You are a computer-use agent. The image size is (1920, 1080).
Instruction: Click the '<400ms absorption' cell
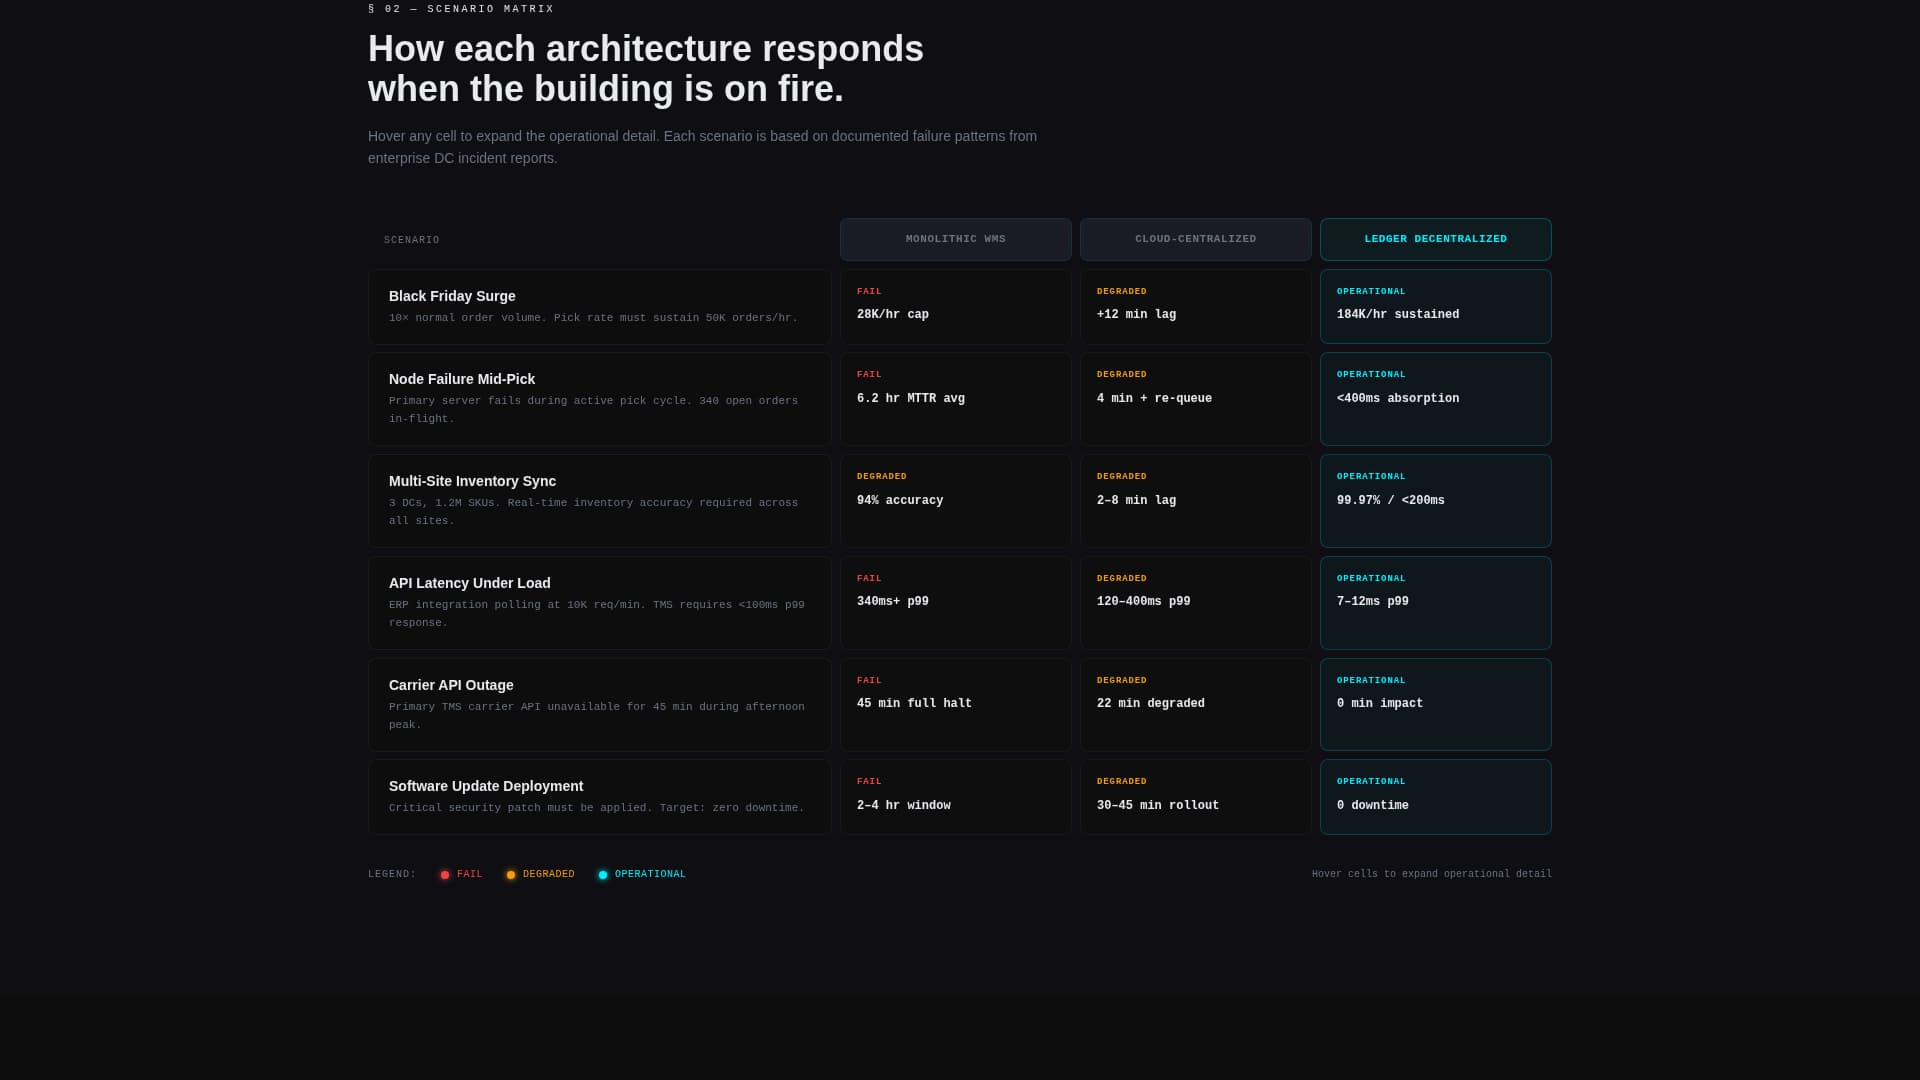(x=1435, y=399)
